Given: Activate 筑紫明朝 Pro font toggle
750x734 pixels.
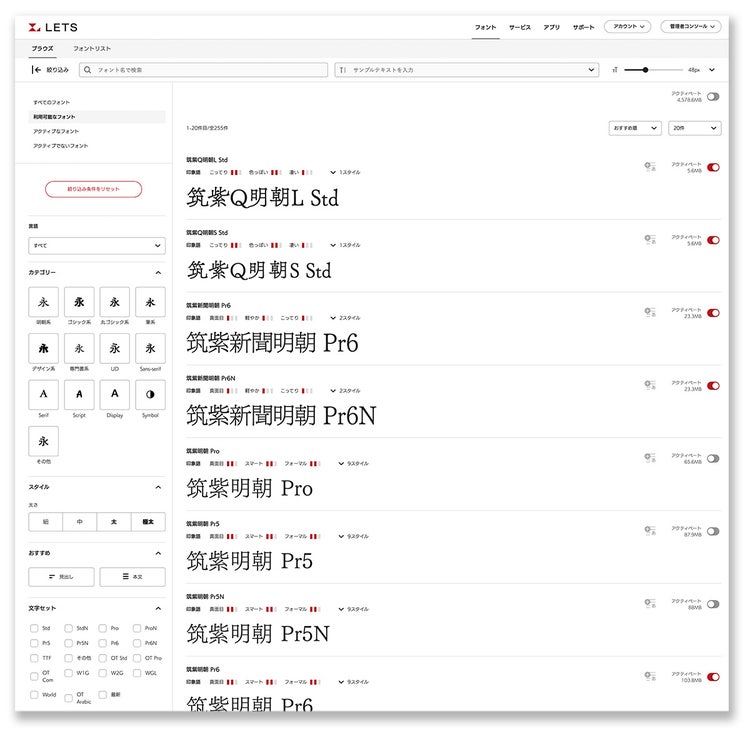Looking at the screenshot, I should pyautogui.click(x=713, y=459).
